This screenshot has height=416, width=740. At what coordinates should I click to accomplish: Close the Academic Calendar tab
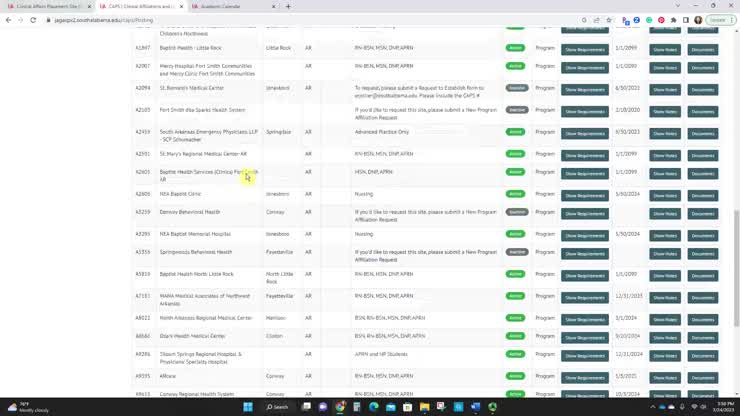[x=274, y=7]
